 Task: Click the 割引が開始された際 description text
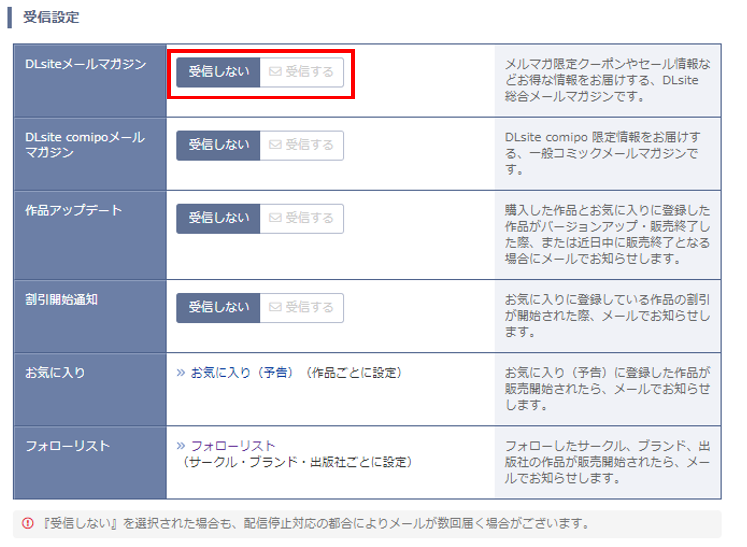click(607, 315)
